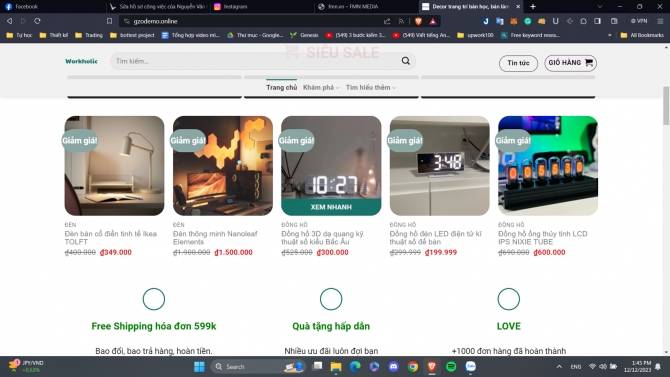
Task: Open the Free keyword research bookmark
Action: (530, 35)
